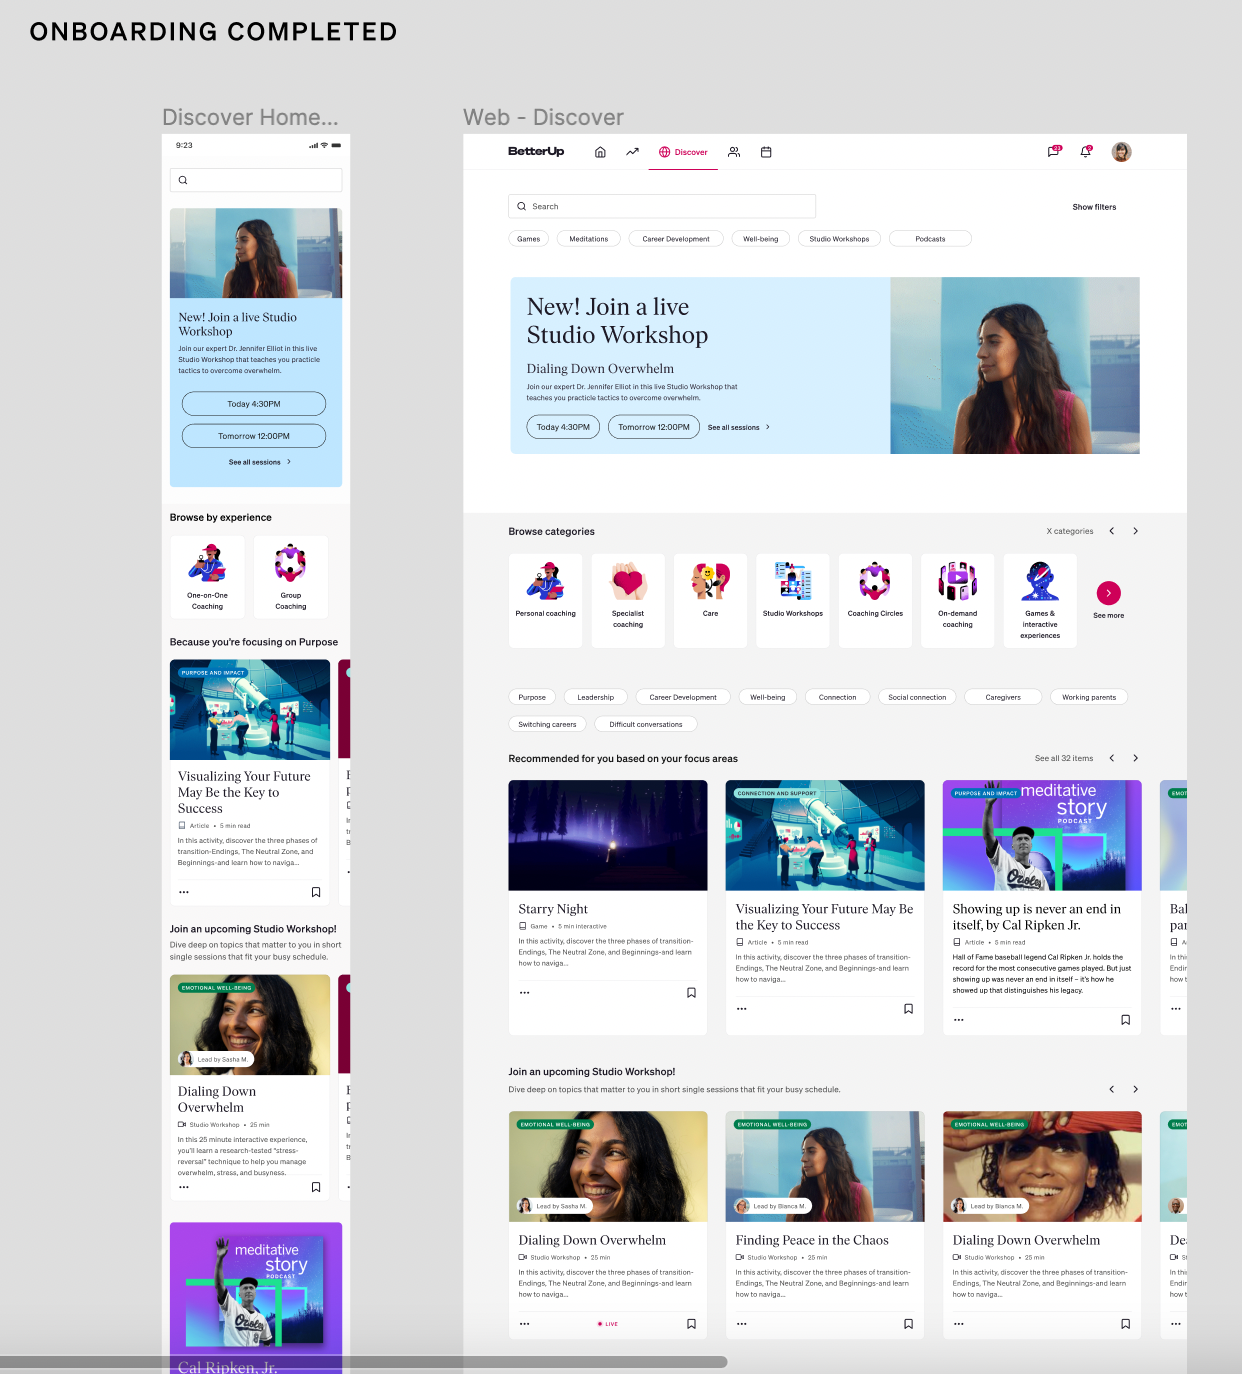This screenshot has height=1374, width=1242.
Task: Open the people icon in web navbar
Action: click(734, 152)
